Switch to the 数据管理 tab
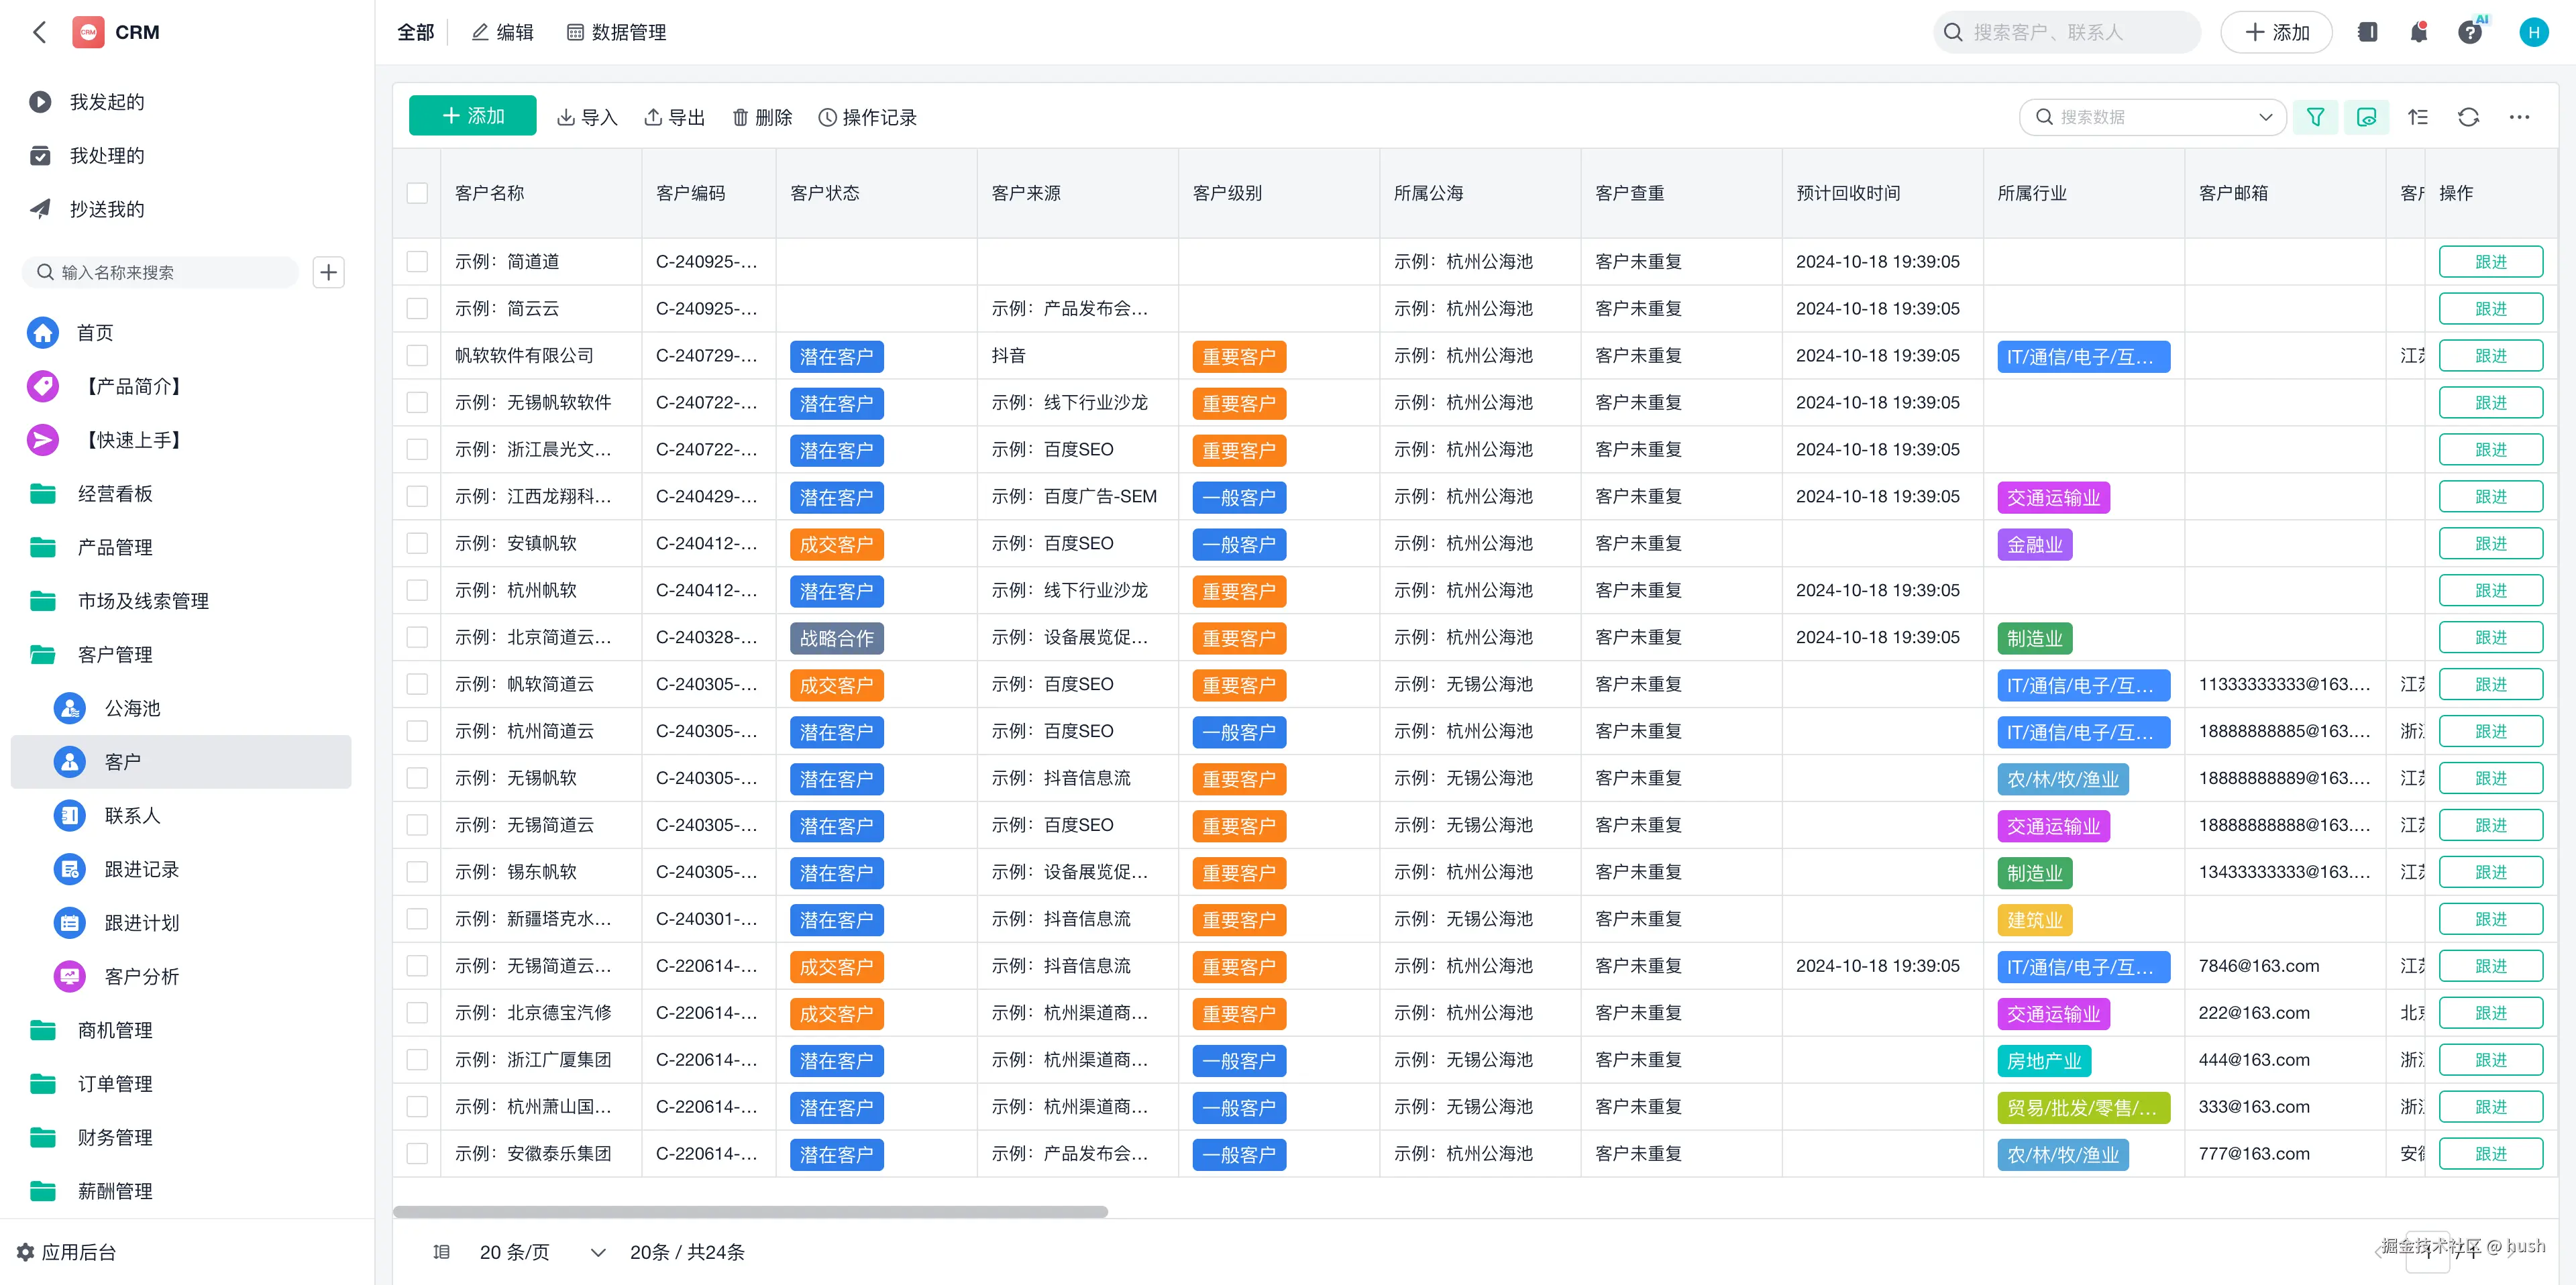 click(x=616, y=32)
